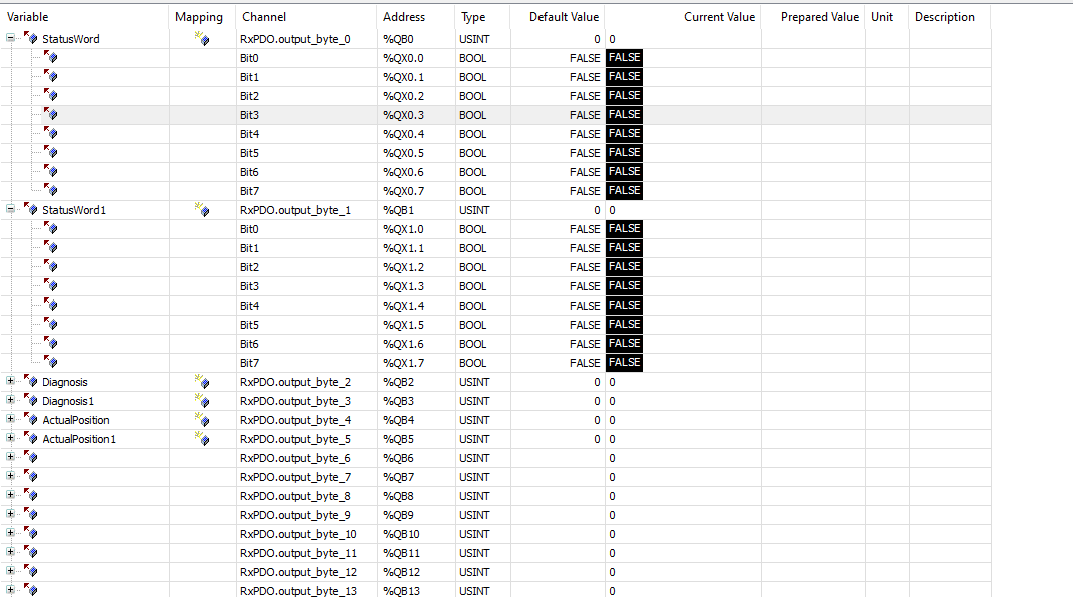This screenshot has width=1074, height=598.
Task: Click the Diagnosis row mapping icon
Action: click(202, 382)
